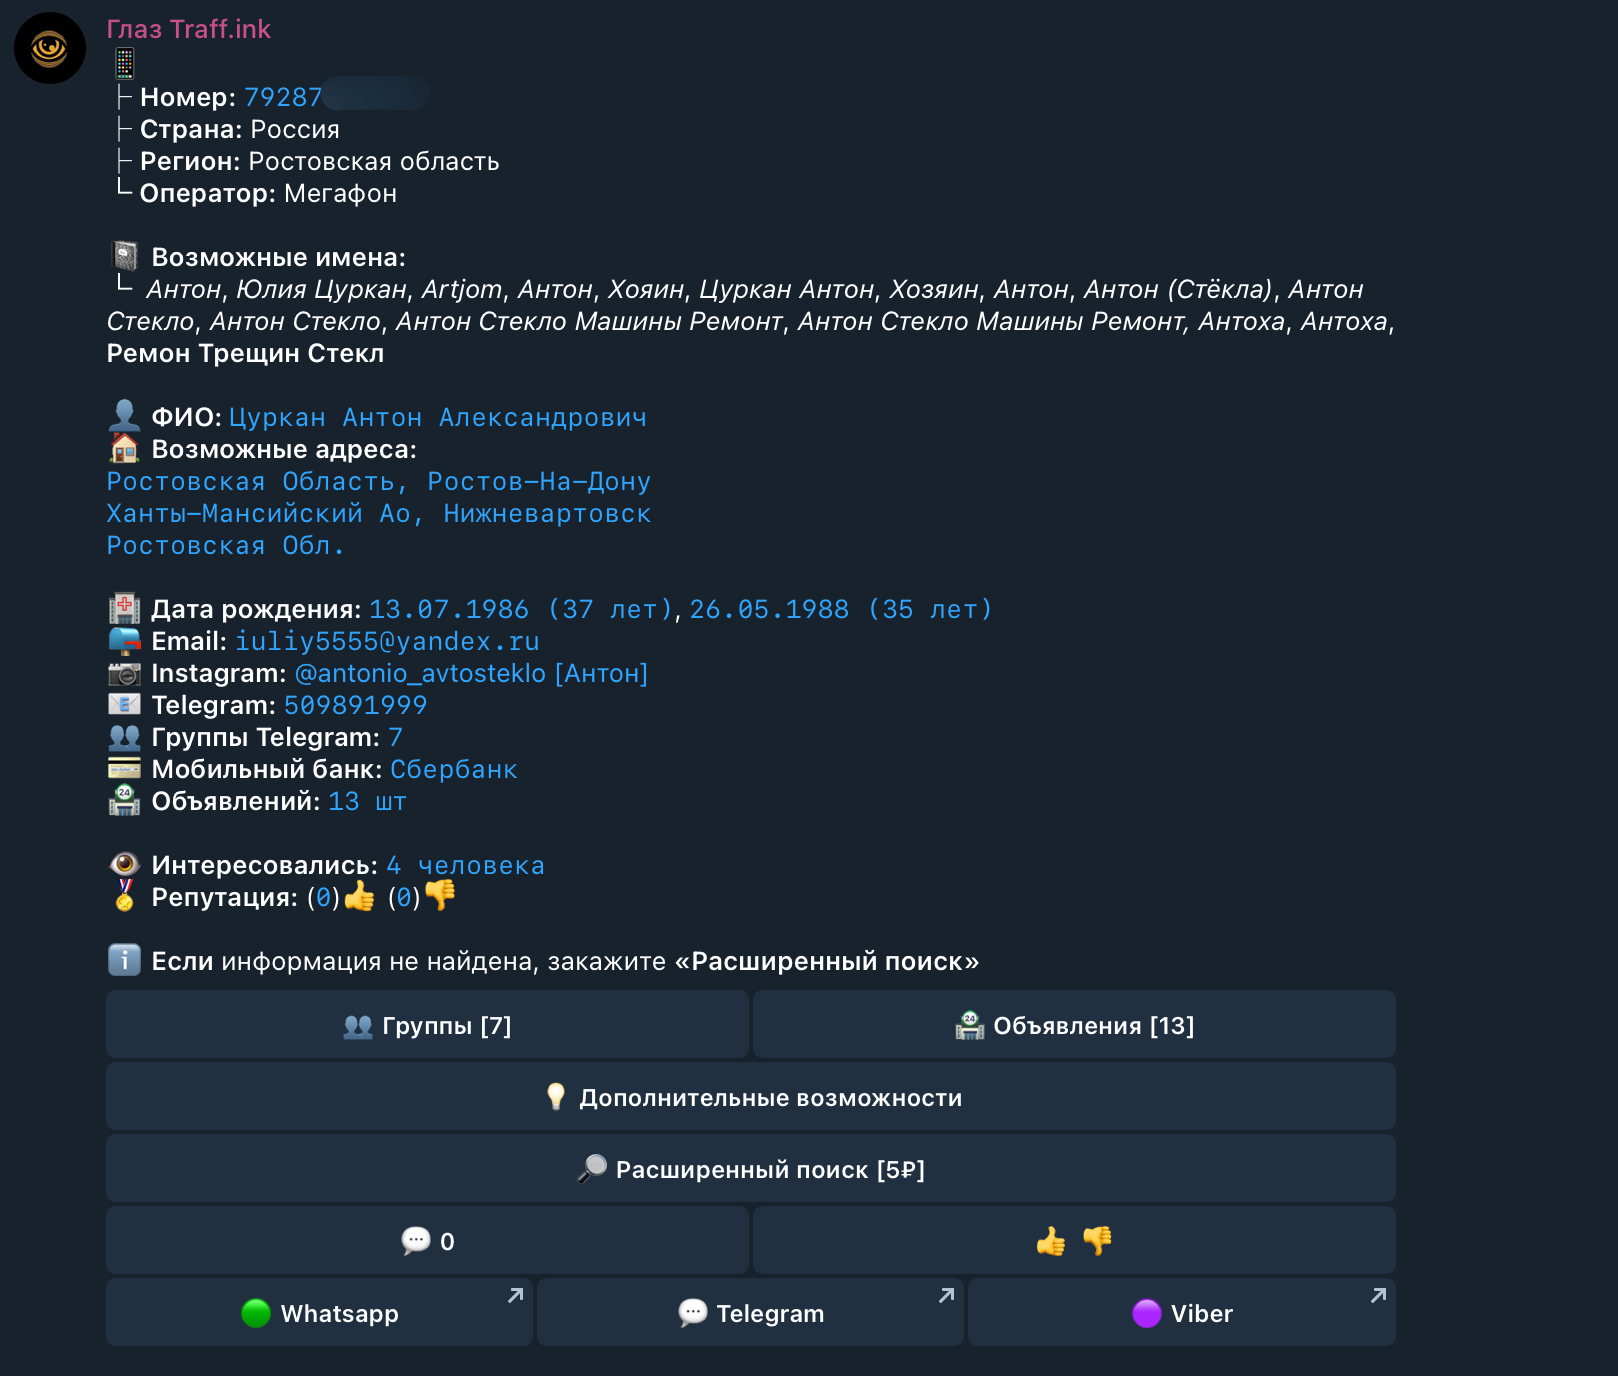1618x1376 pixels.
Task: Open the Объявления [13] button
Action: click(x=1074, y=1025)
